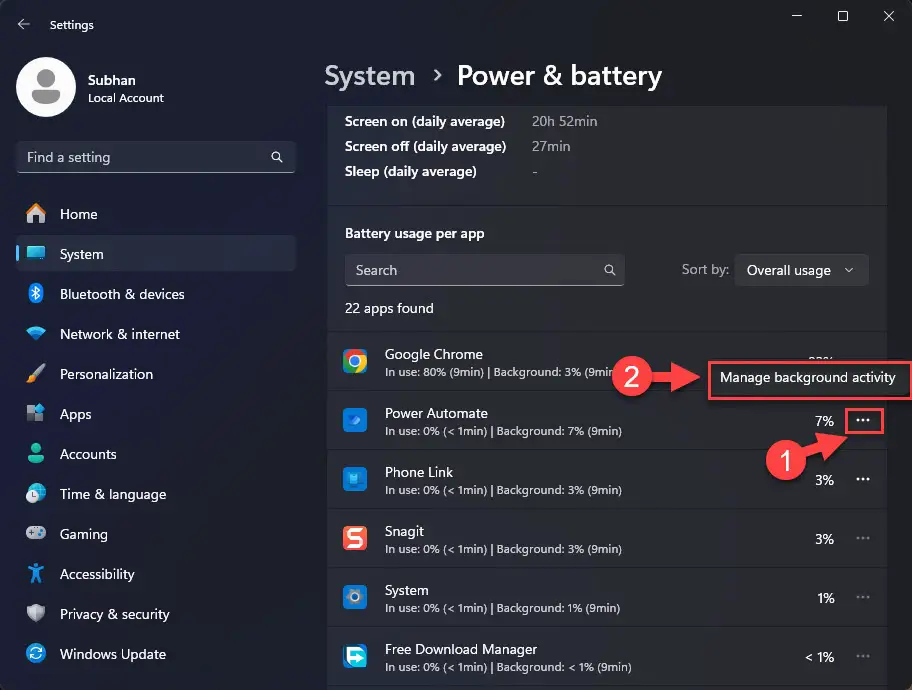Viewport: 912px width, 690px height.
Task: Click the Time & language clock icon
Action: (35, 493)
